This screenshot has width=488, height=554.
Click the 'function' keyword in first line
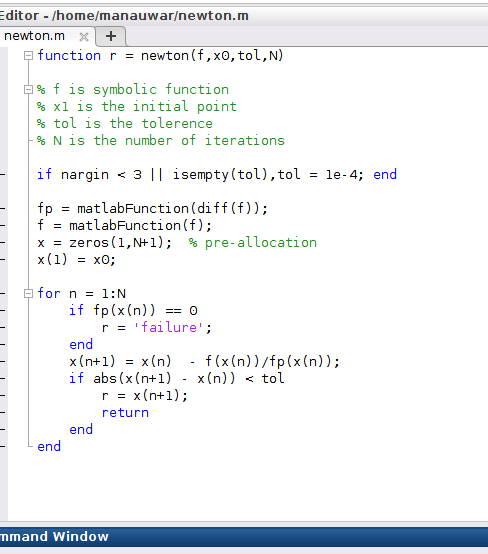point(69,55)
